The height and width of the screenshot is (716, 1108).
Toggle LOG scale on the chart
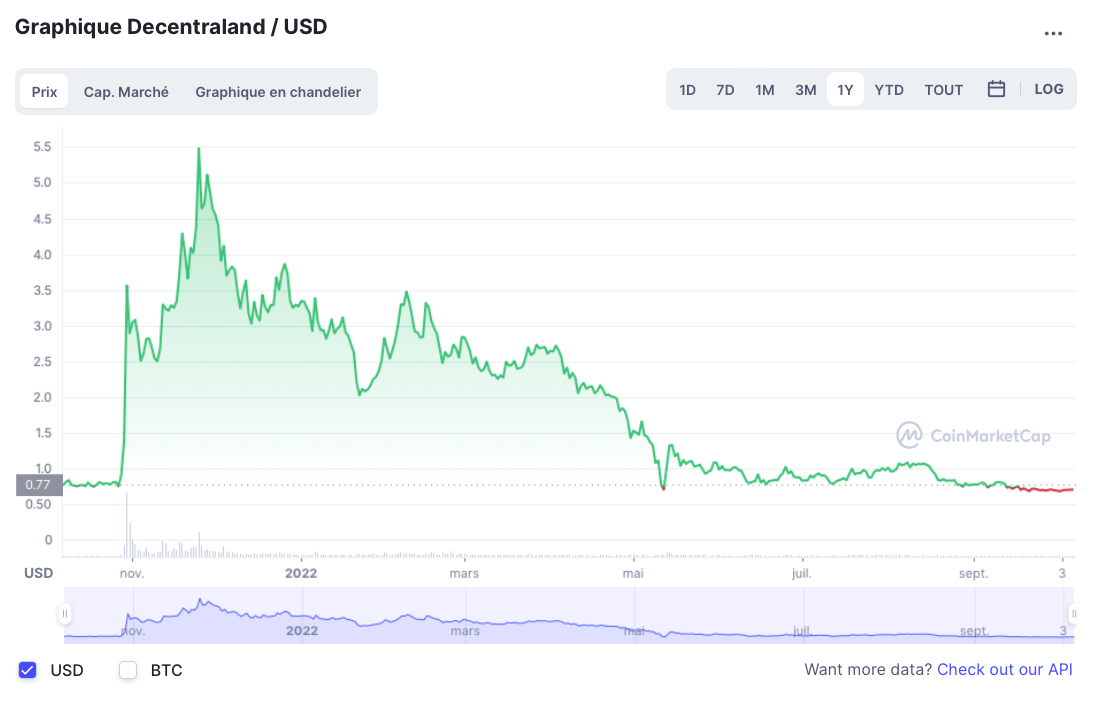1049,89
